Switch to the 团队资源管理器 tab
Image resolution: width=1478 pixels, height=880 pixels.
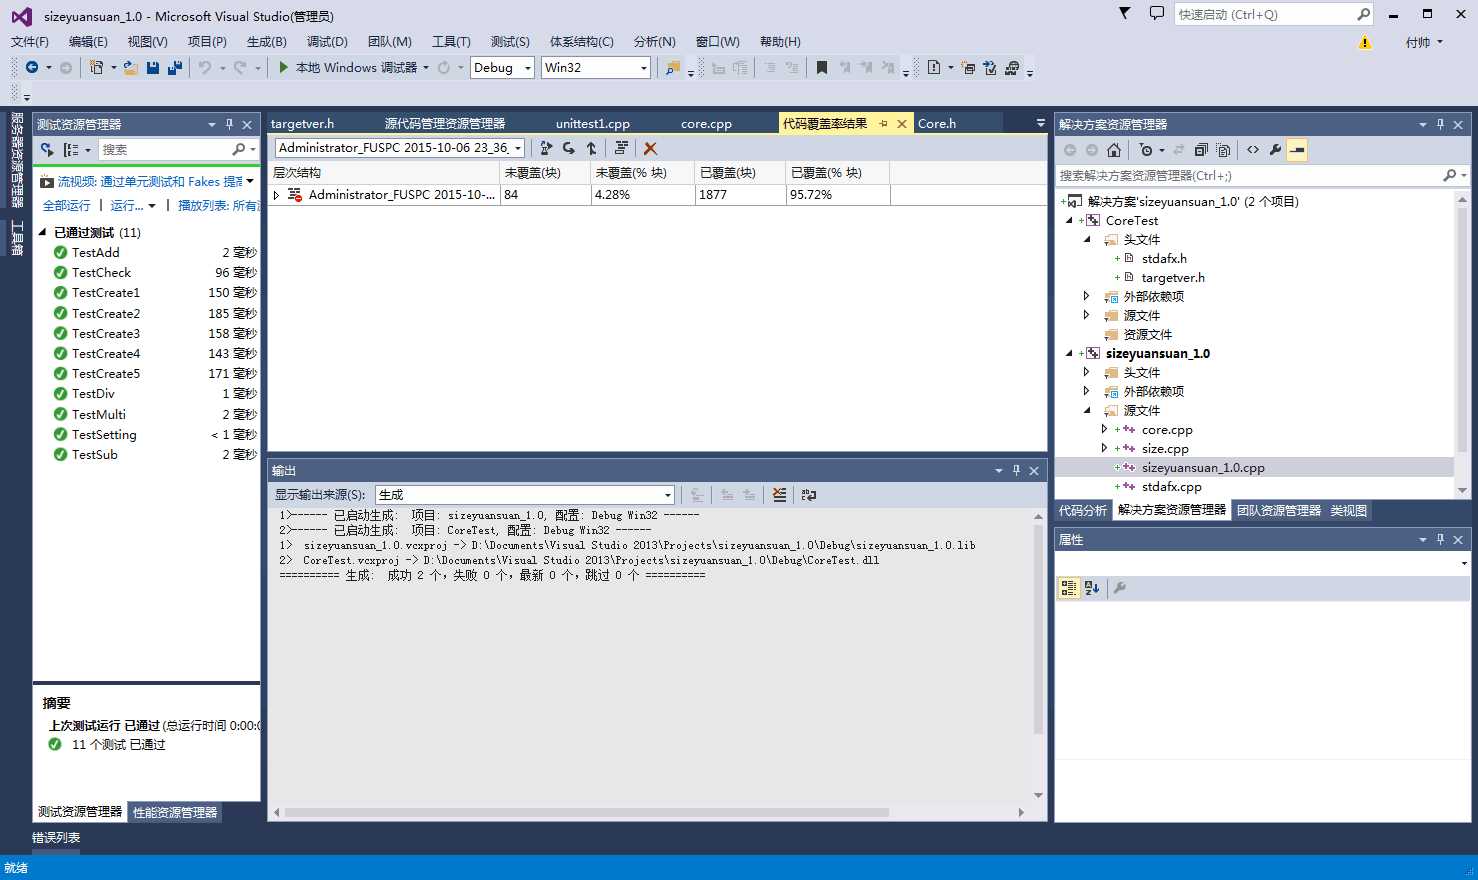pyautogui.click(x=1278, y=510)
